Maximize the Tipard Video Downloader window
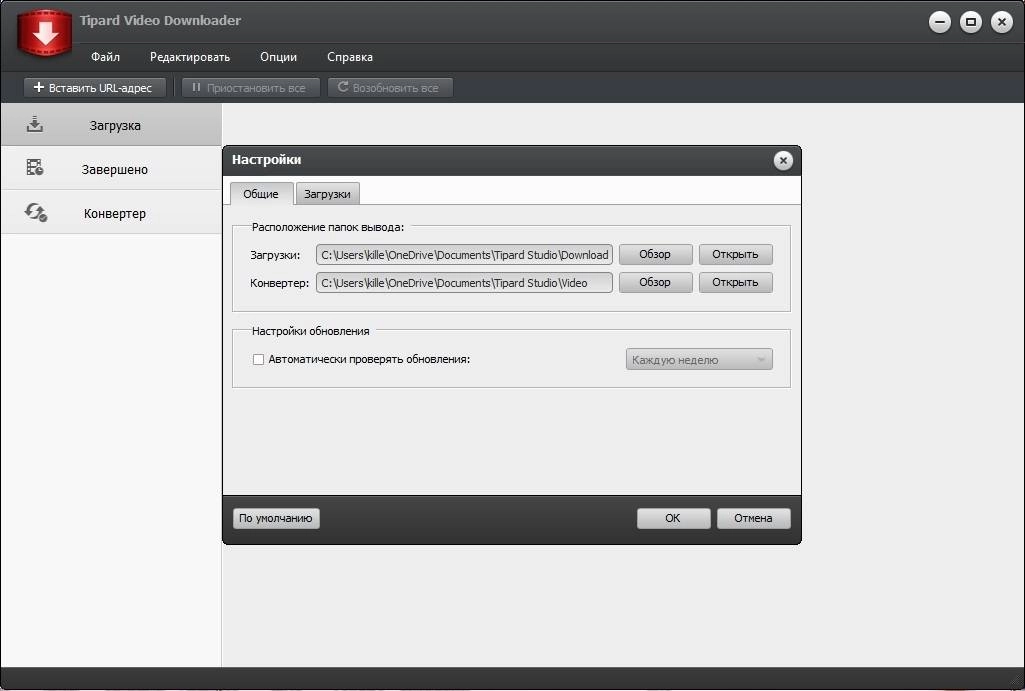1025x691 pixels. pyautogui.click(x=971, y=22)
